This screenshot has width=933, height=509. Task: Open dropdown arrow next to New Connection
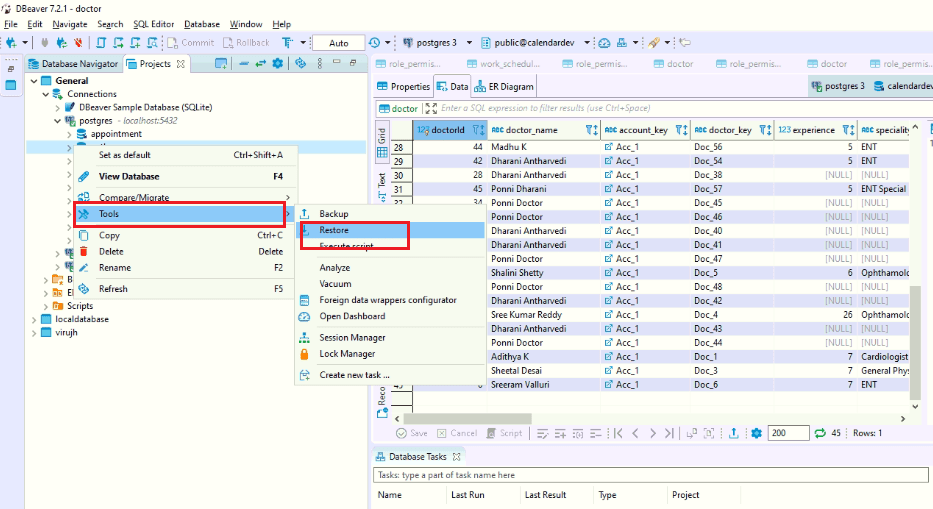(x=25, y=43)
